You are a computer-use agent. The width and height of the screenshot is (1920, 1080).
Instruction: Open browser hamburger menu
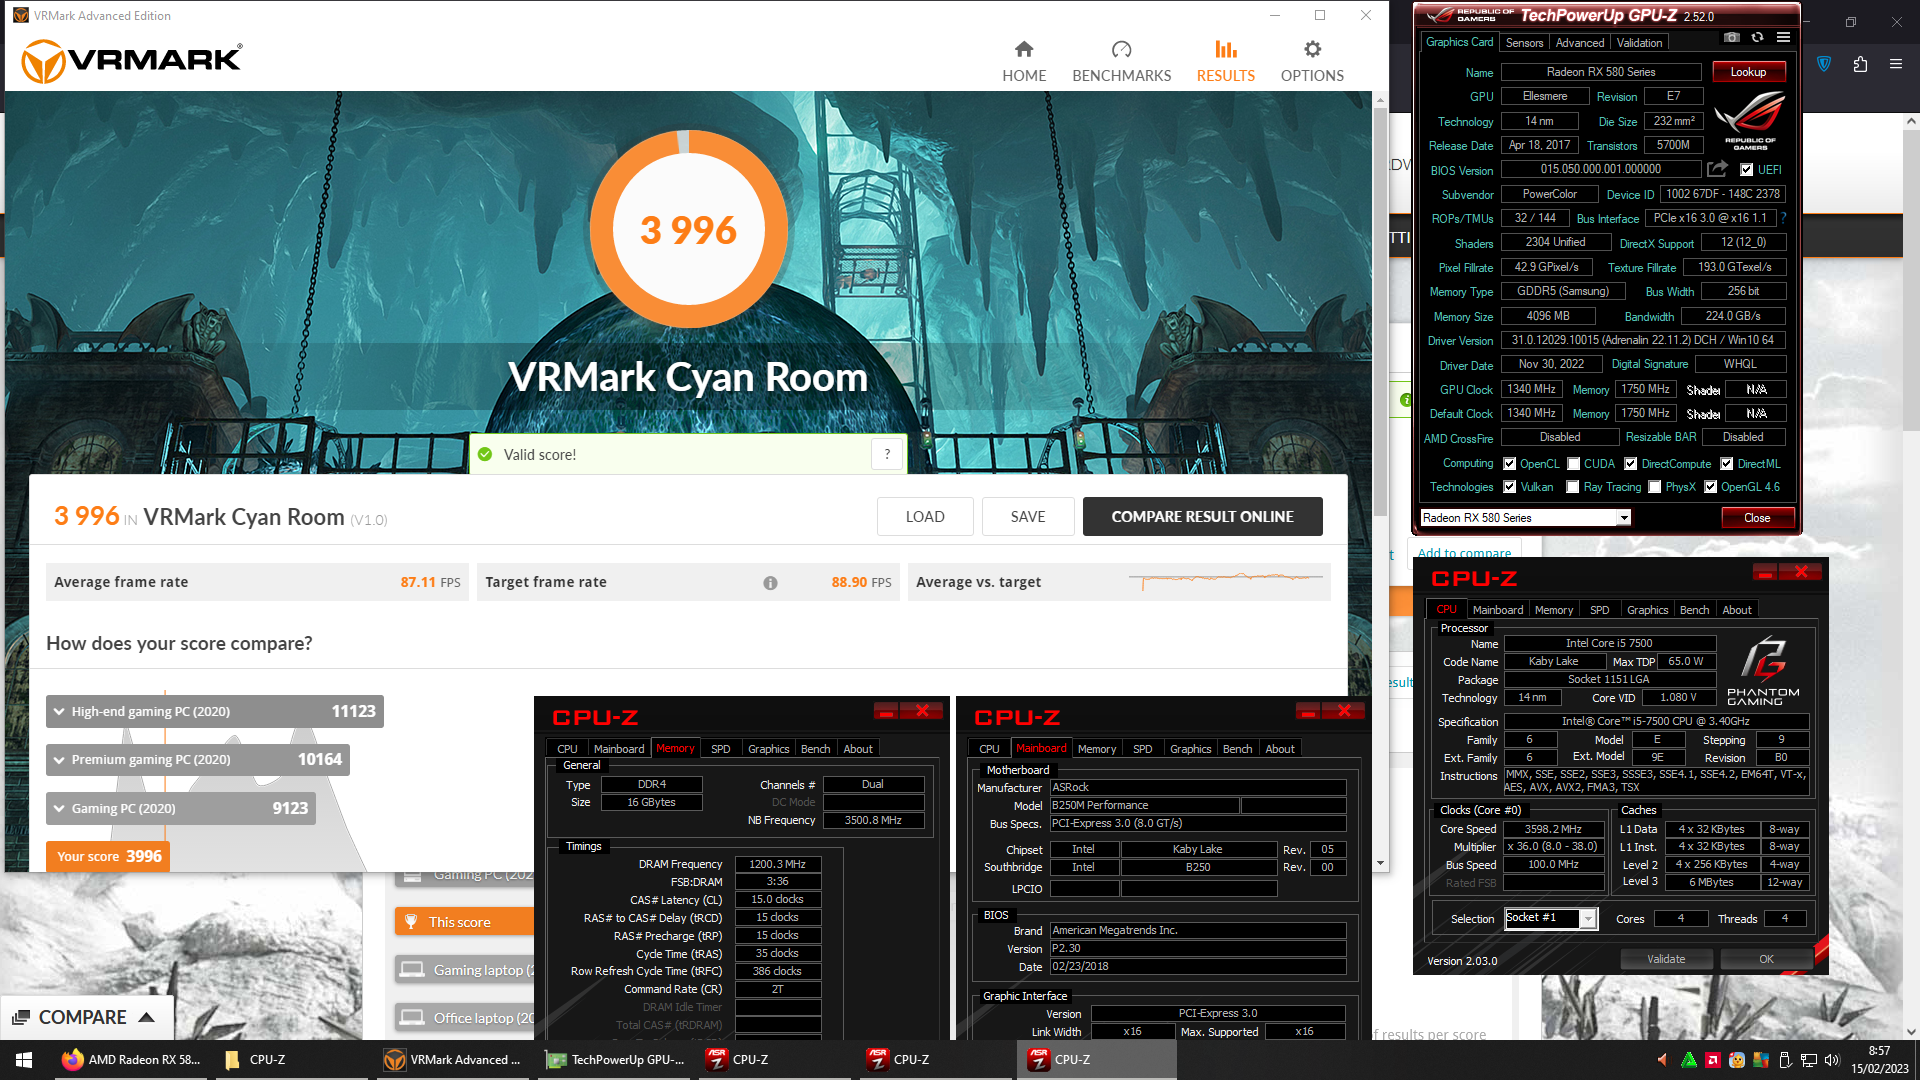pos(1896,64)
